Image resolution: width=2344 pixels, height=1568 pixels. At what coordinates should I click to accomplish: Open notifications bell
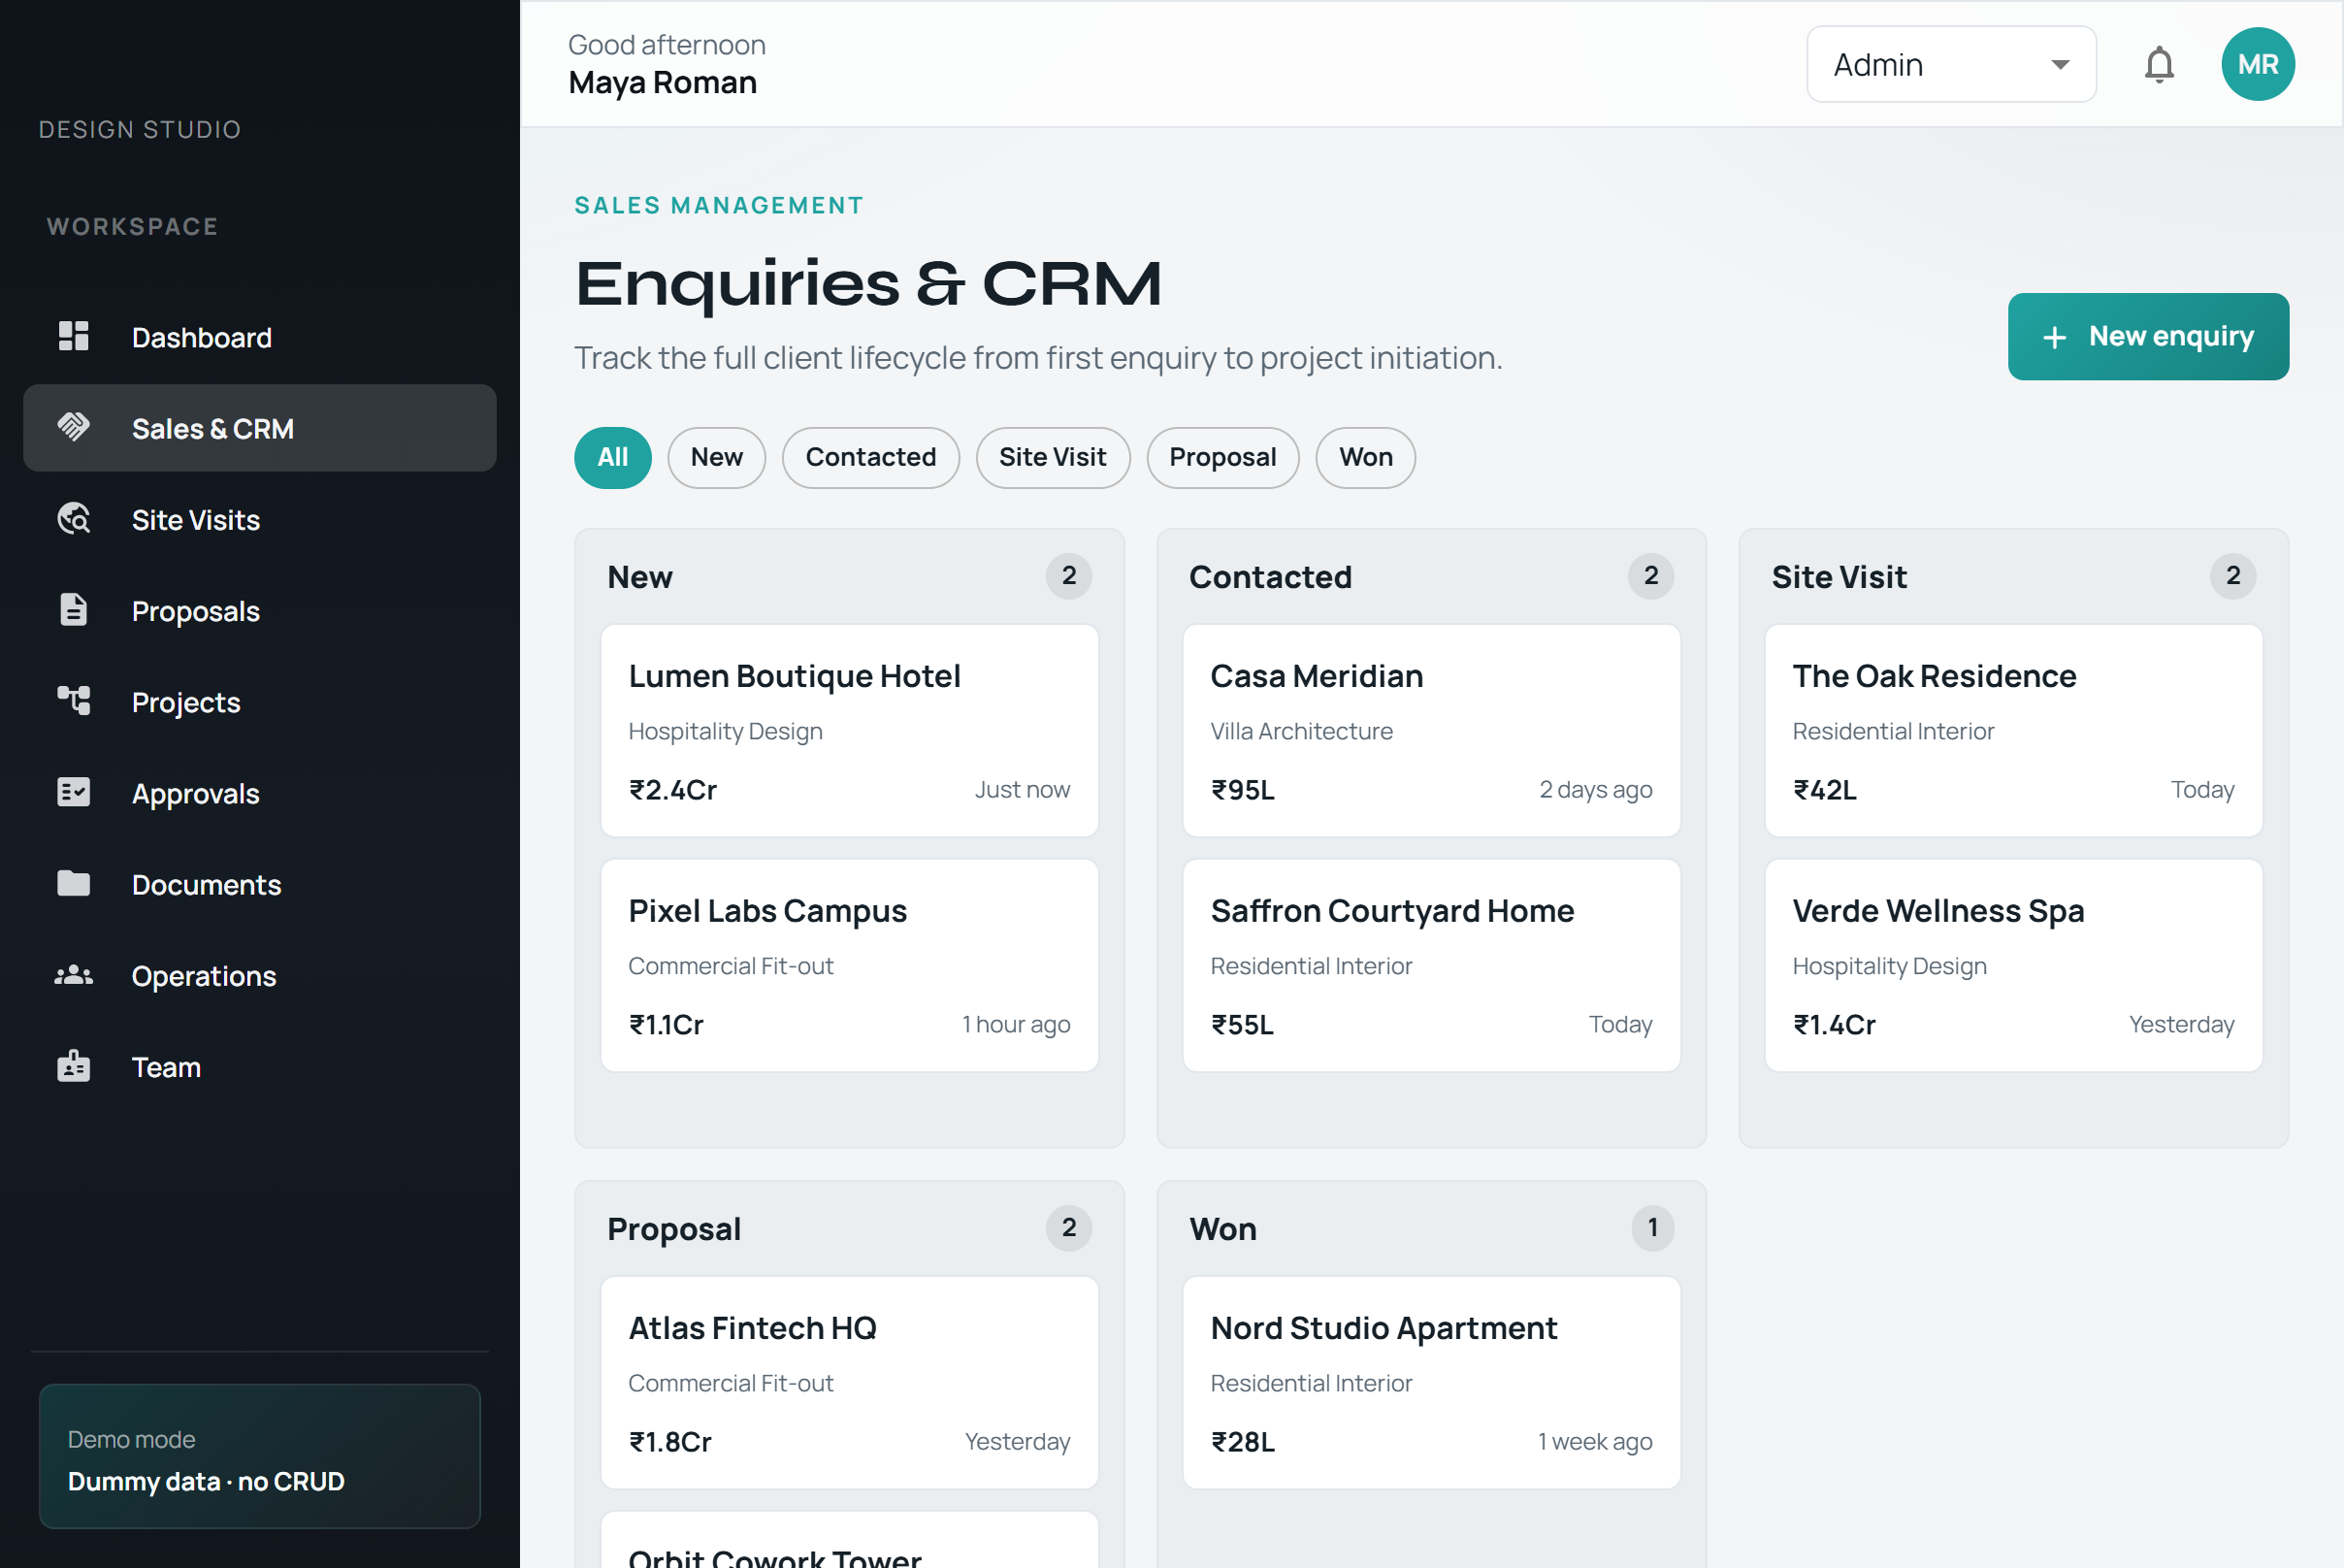coord(2159,65)
